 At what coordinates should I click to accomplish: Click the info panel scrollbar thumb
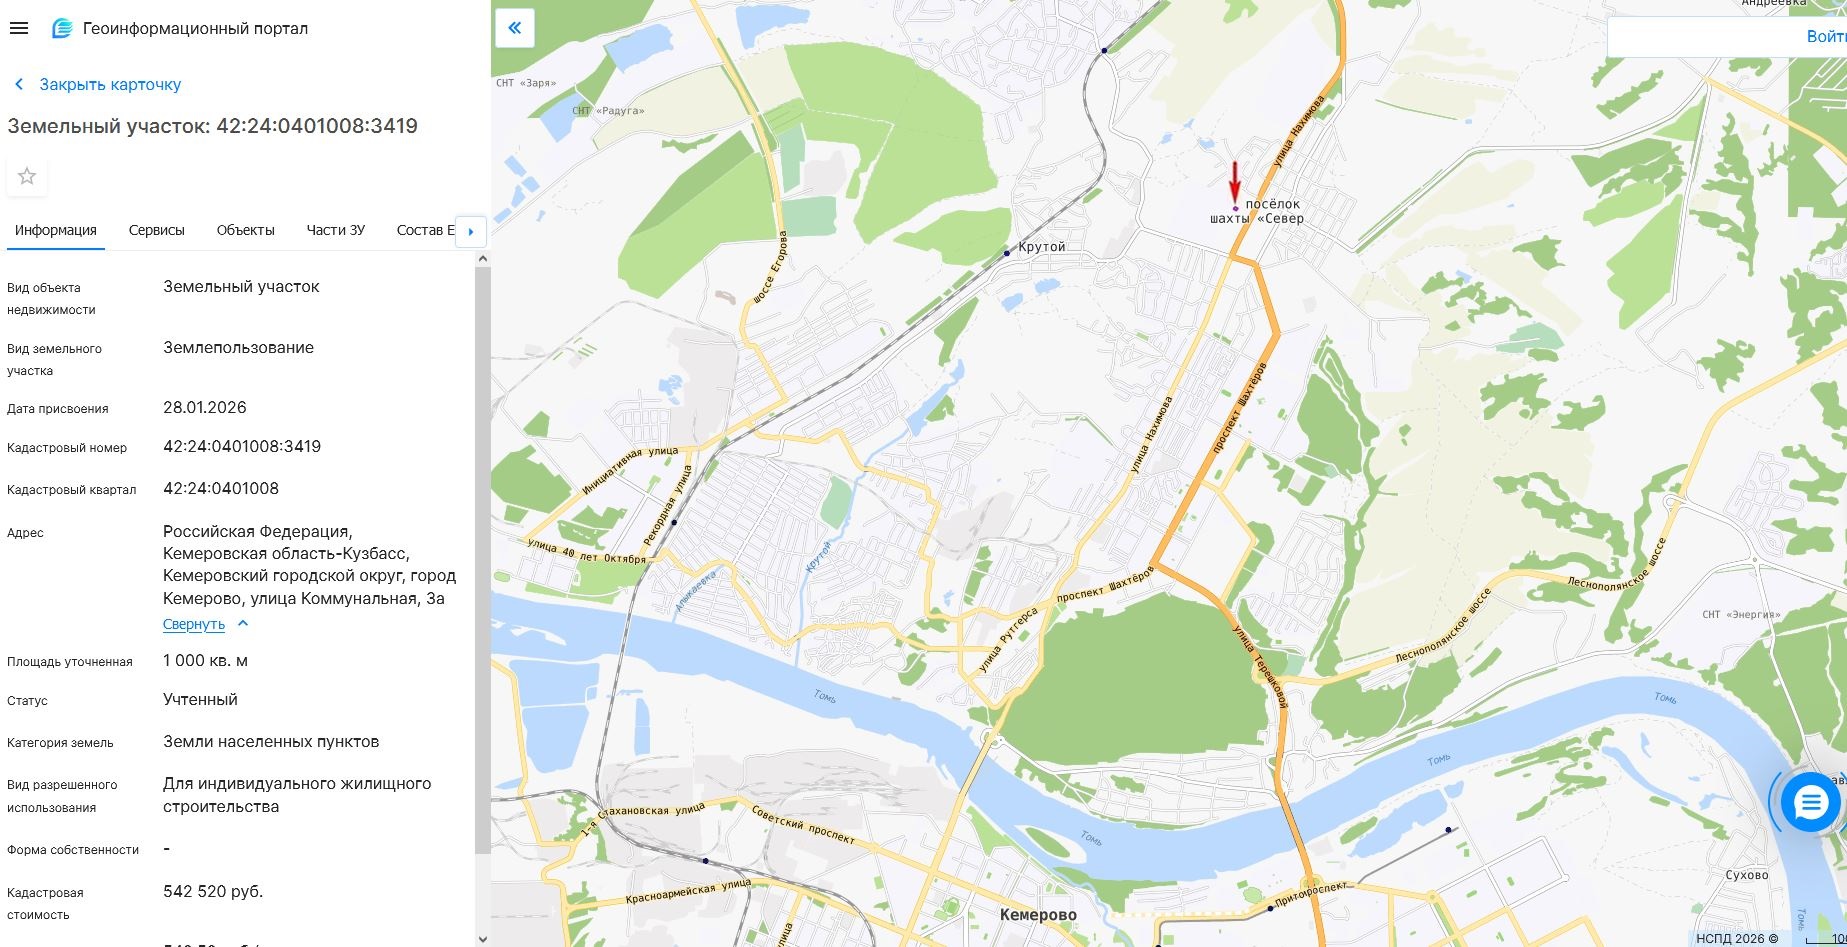click(483, 560)
